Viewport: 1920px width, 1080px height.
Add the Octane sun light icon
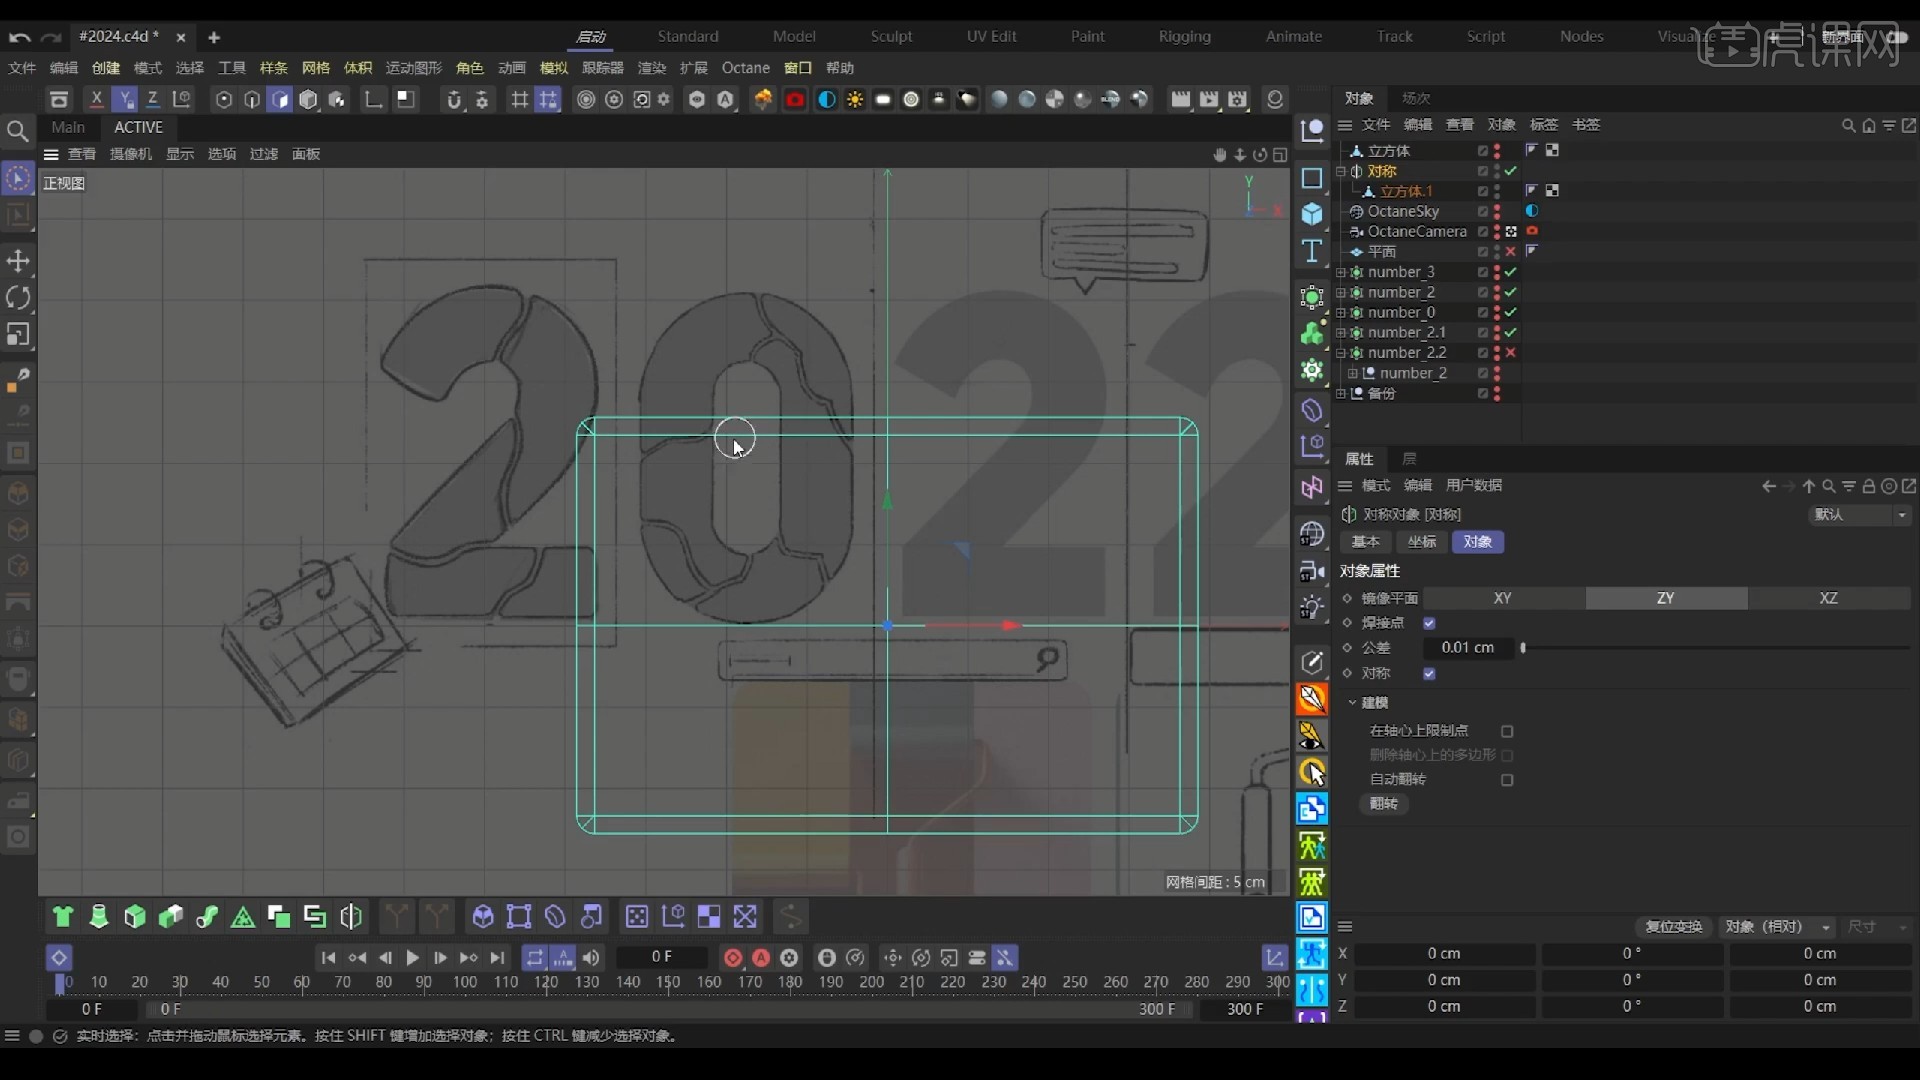855,100
